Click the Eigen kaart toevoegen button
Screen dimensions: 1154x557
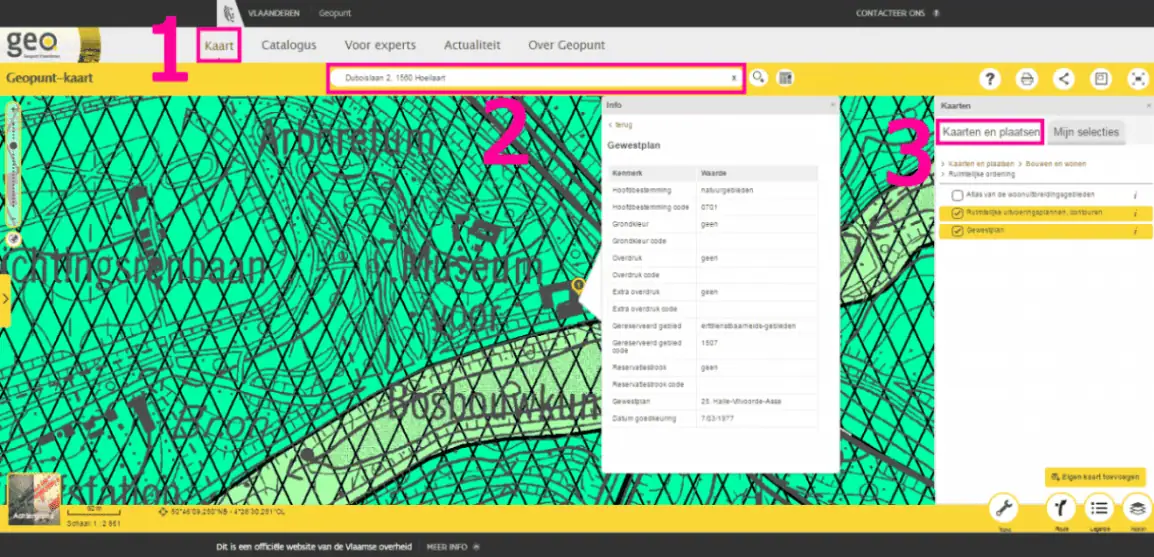1095,477
